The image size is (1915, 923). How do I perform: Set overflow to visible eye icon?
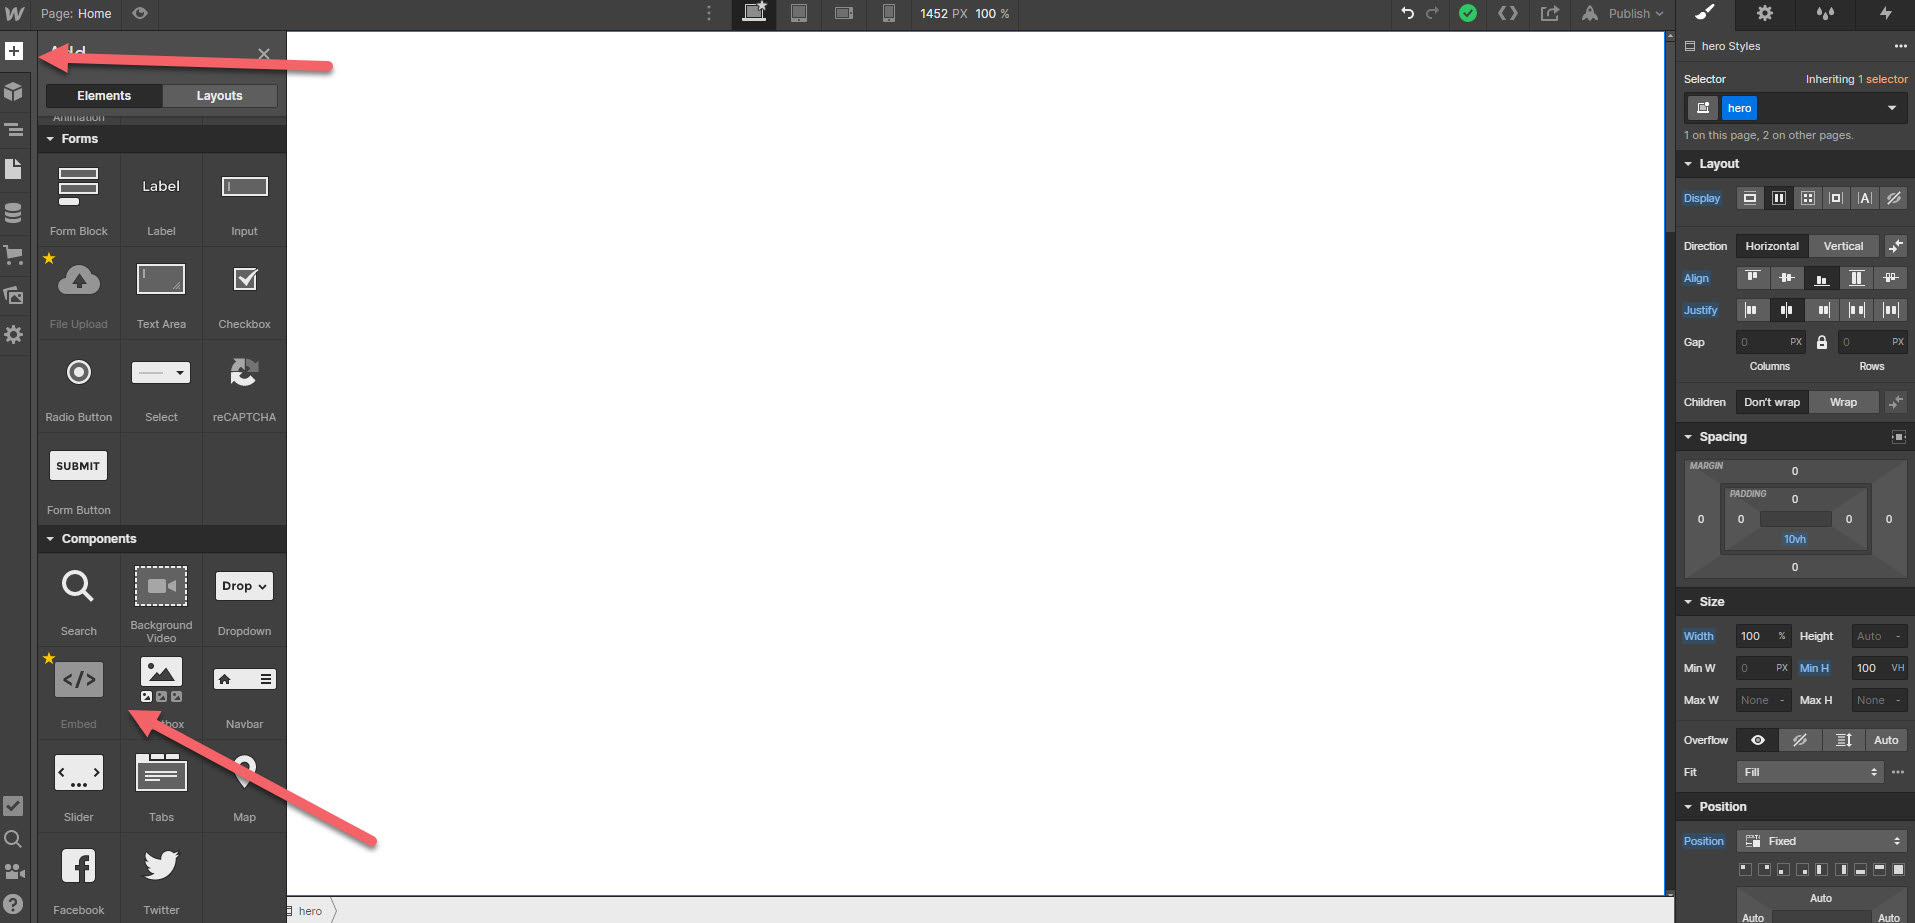(x=1757, y=740)
